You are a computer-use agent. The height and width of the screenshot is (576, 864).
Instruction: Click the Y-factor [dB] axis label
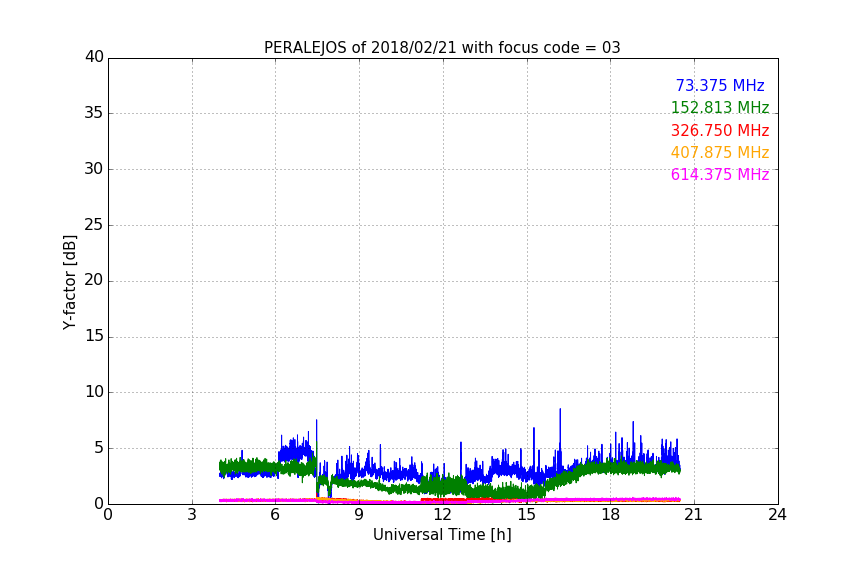click(x=69, y=282)
